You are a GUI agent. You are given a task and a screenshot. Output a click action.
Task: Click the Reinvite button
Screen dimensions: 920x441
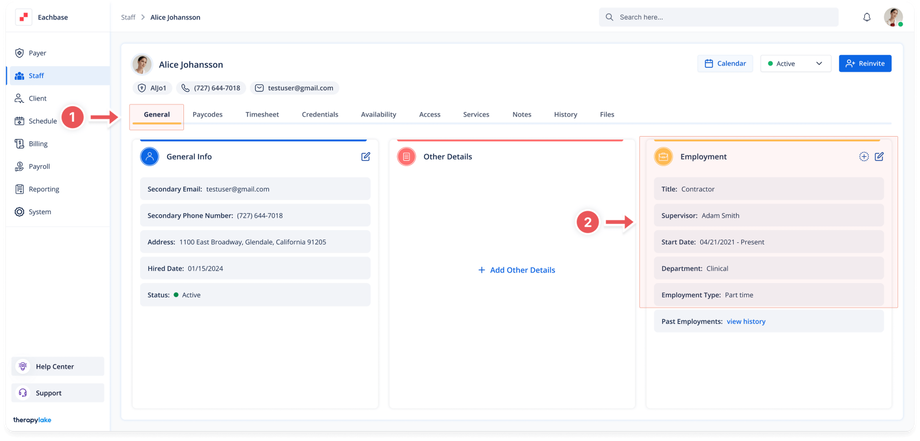(865, 63)
